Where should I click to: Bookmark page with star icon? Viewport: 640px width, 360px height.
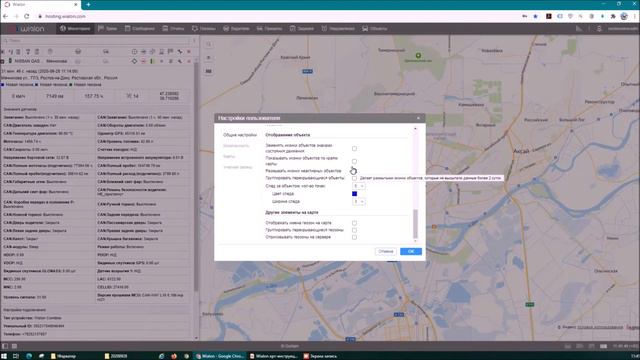[536, 16]
